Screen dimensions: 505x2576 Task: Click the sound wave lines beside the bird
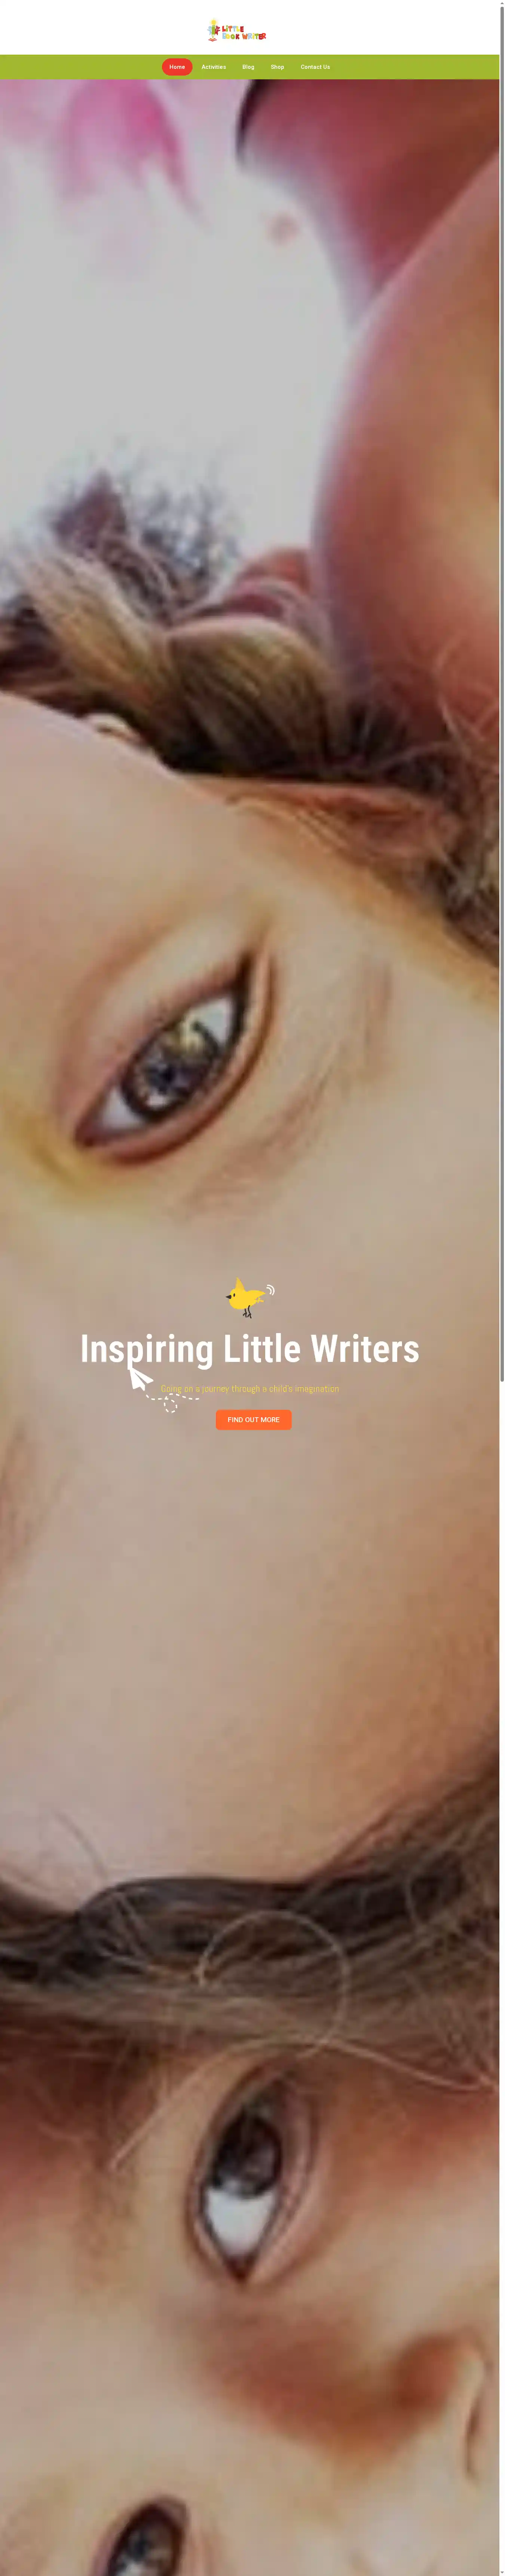[270, 1290]
